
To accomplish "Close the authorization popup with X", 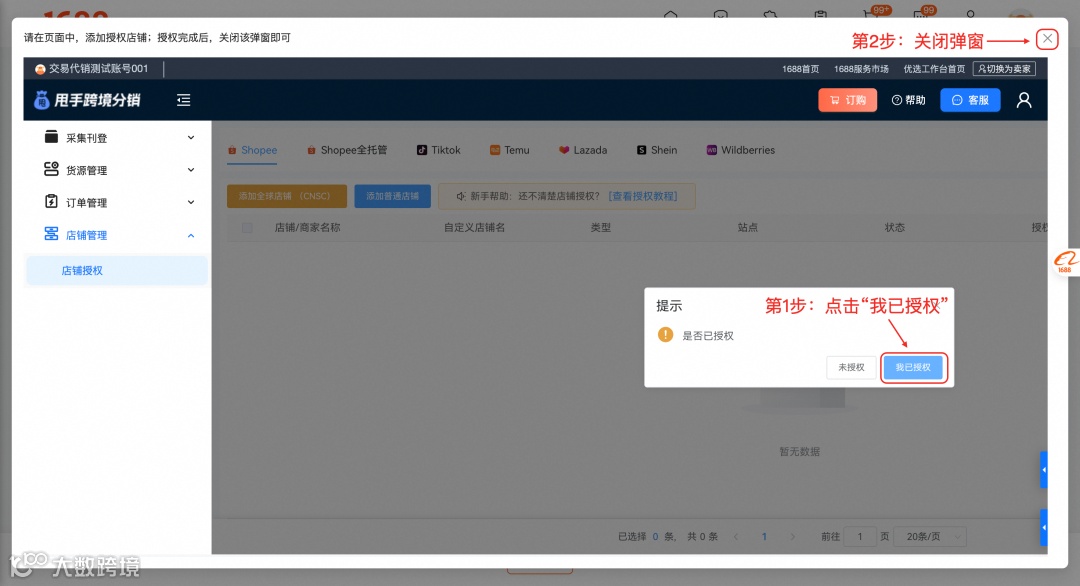I will 1047,39.
